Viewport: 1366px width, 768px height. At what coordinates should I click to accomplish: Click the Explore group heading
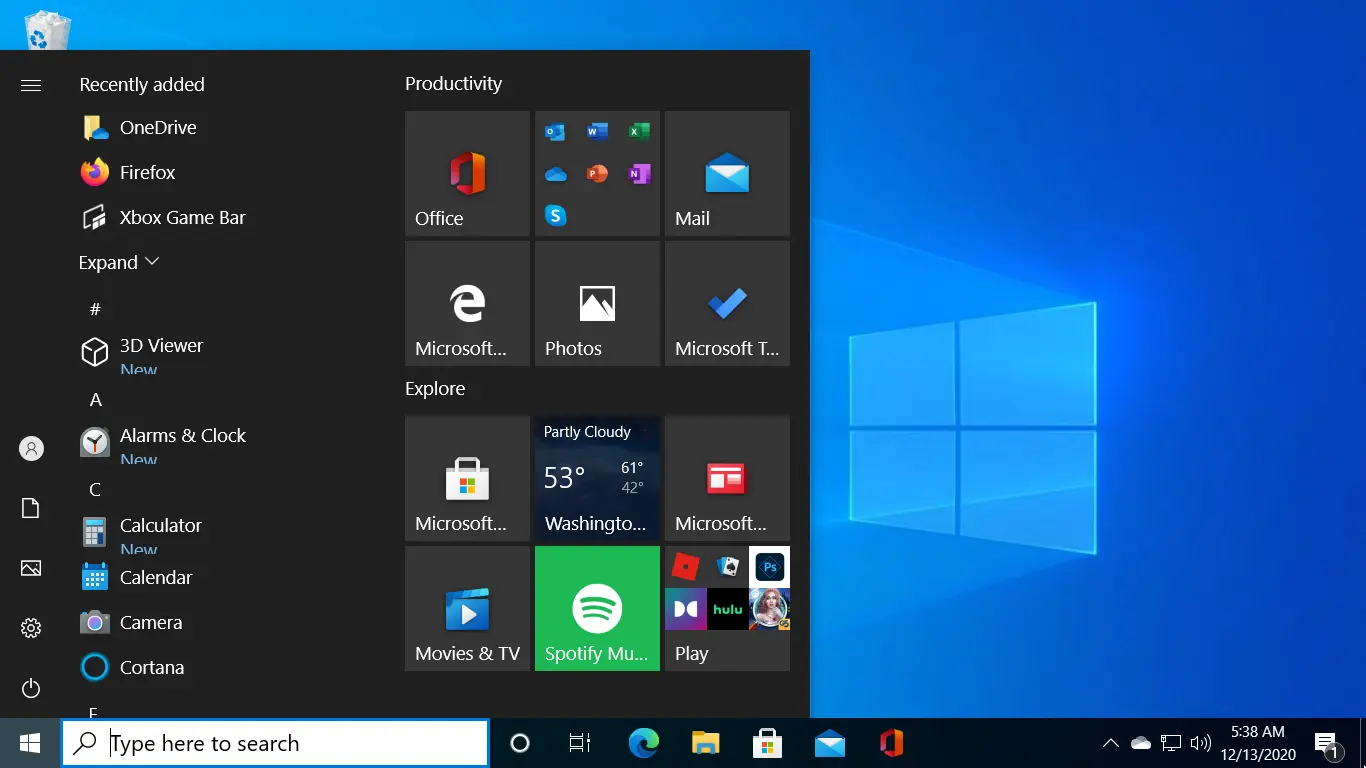point(435,388)
